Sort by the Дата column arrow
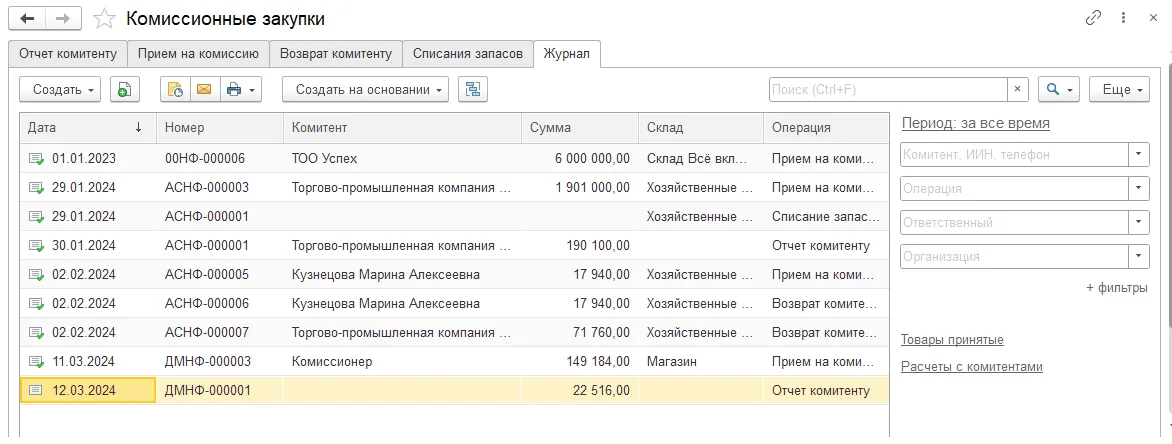1172x444 pixels. (x=138, y=128)
